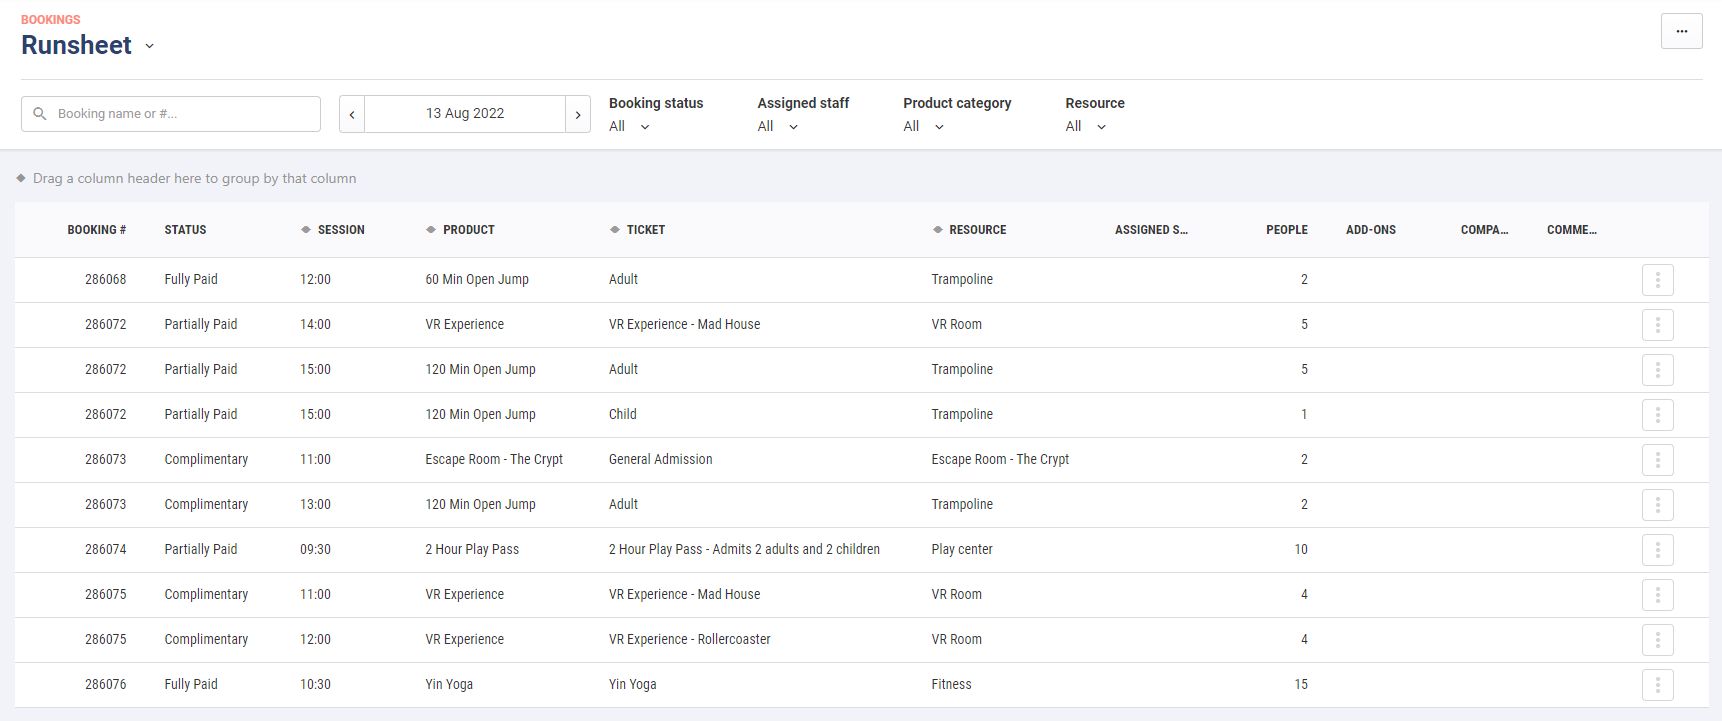The width and height of the screenshot is (1722, 721).
Task: Sort by the Booking # column header
Action: coord(97,230)
